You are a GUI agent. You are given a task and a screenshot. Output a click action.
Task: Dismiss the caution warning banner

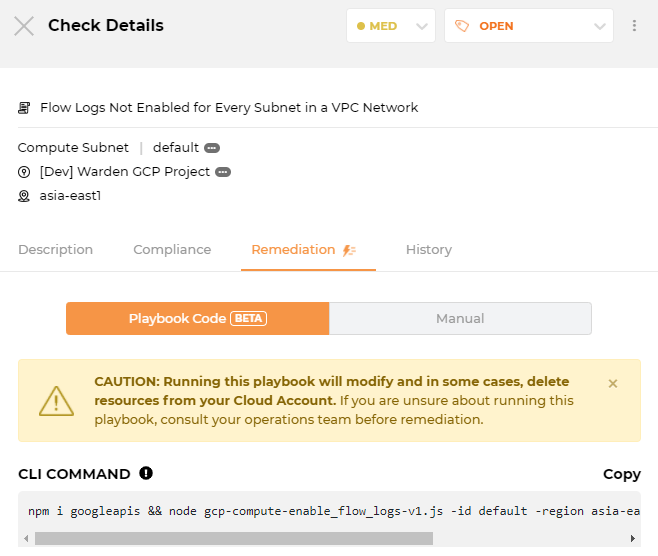tap(613, 384)
